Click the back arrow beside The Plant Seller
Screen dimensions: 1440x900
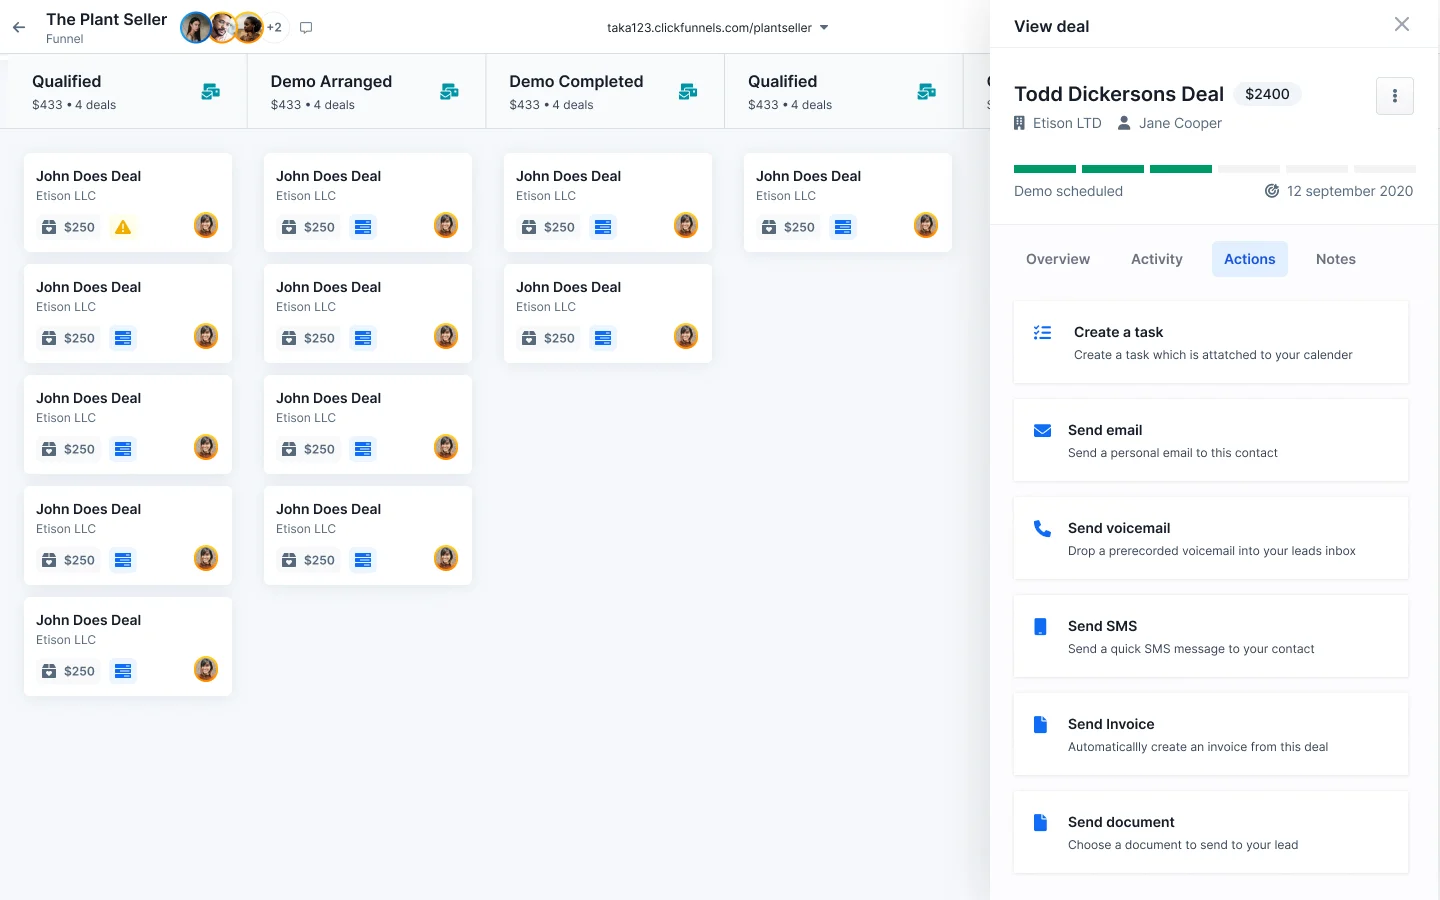(x=18, y=28)
